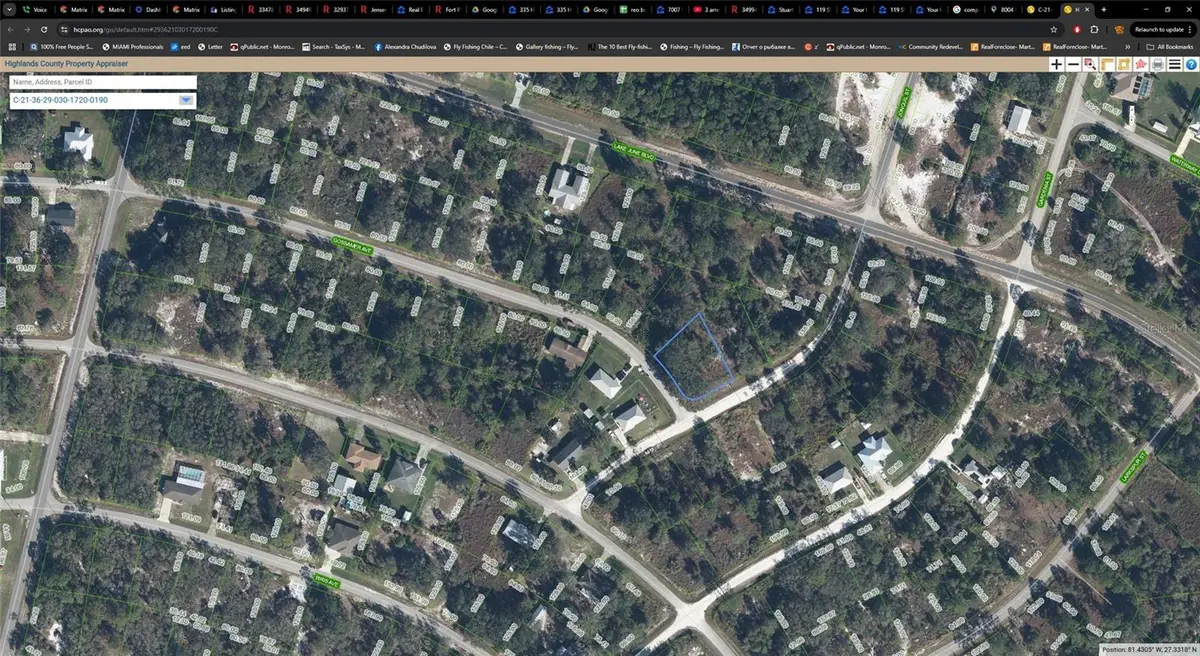Open the qPublic.net - Monro bookmark
The width and height of the screenshot is (1200, 656).
tap(262, 45)
